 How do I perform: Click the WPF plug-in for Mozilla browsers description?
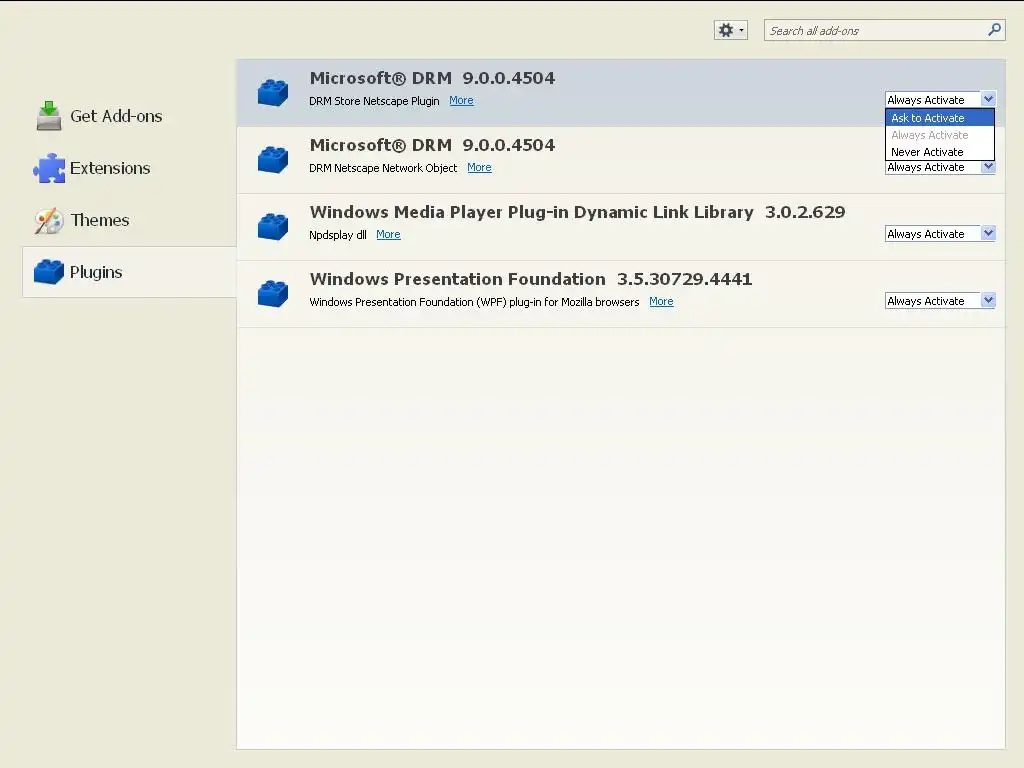point(474,302)
